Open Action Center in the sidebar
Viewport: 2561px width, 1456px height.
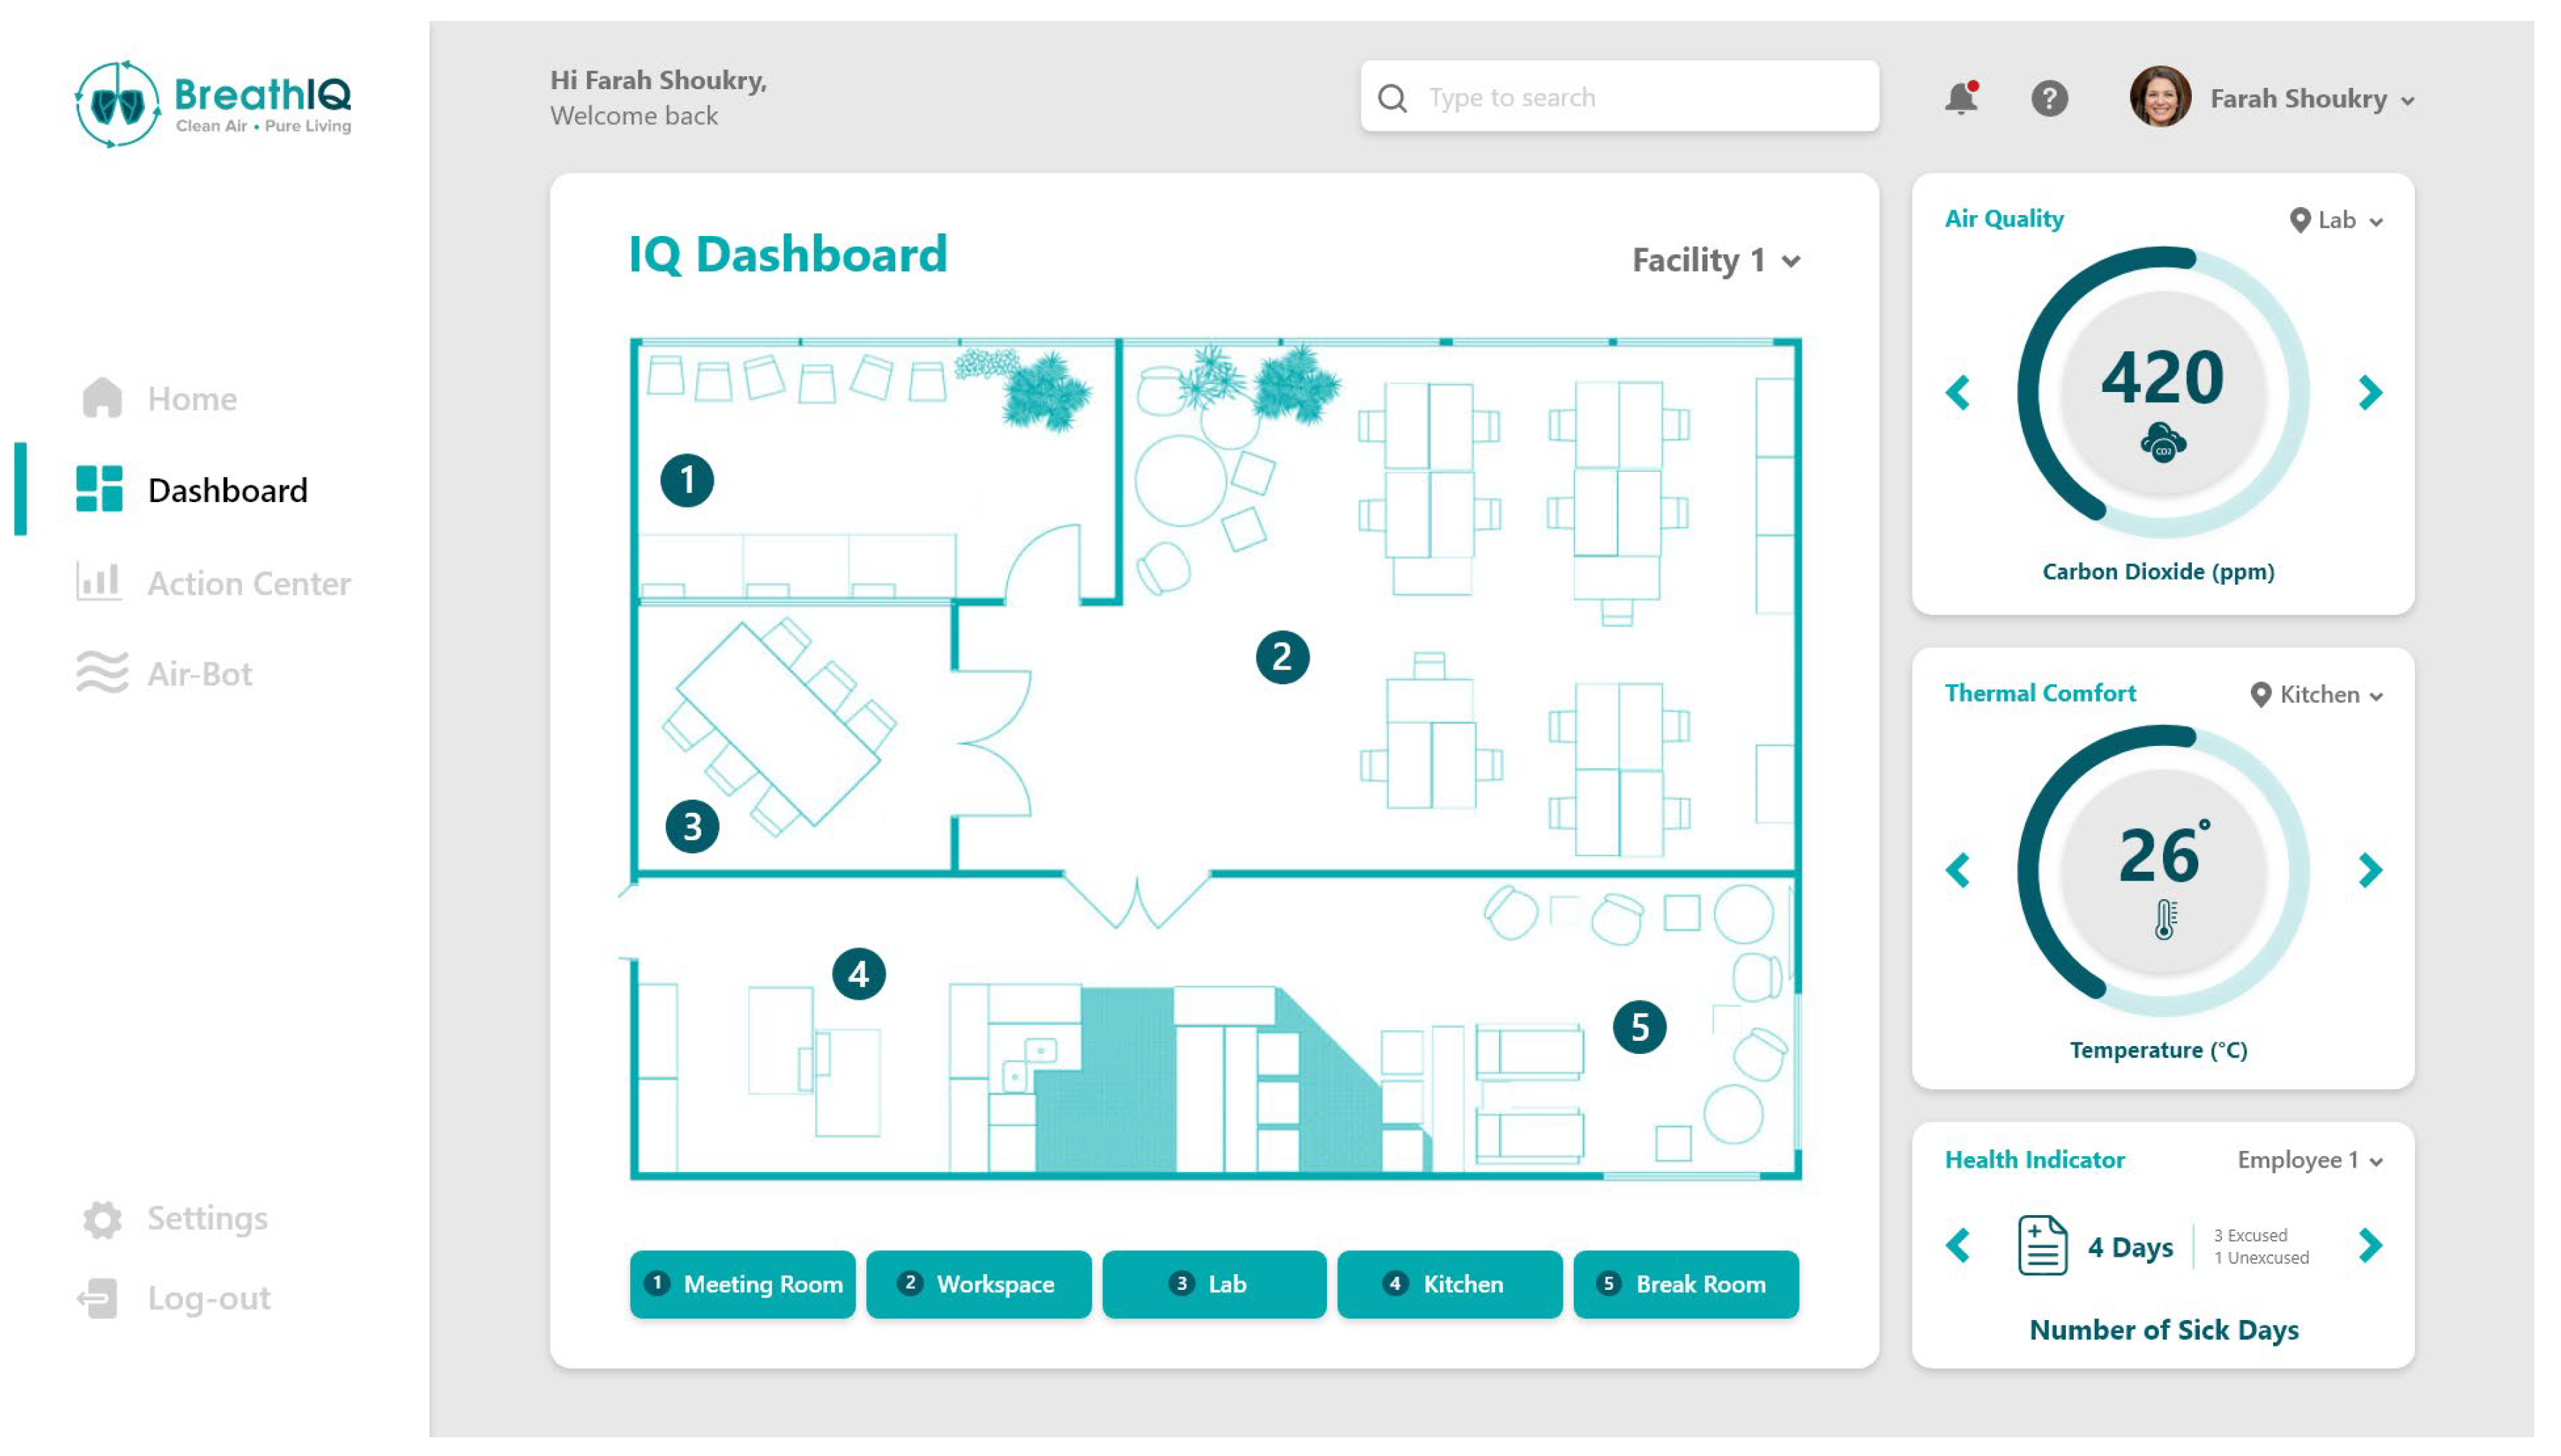click(248, 583)
